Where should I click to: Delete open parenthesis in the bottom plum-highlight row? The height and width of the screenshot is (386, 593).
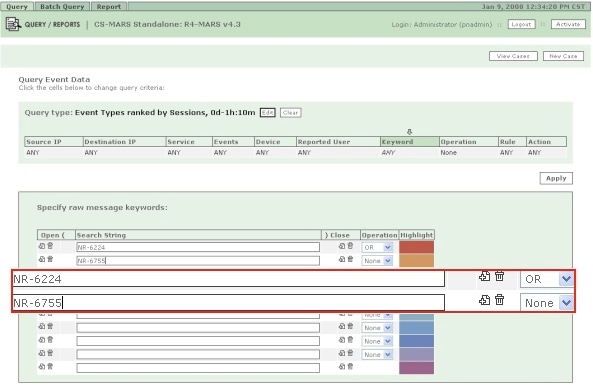tap(50, 366)
